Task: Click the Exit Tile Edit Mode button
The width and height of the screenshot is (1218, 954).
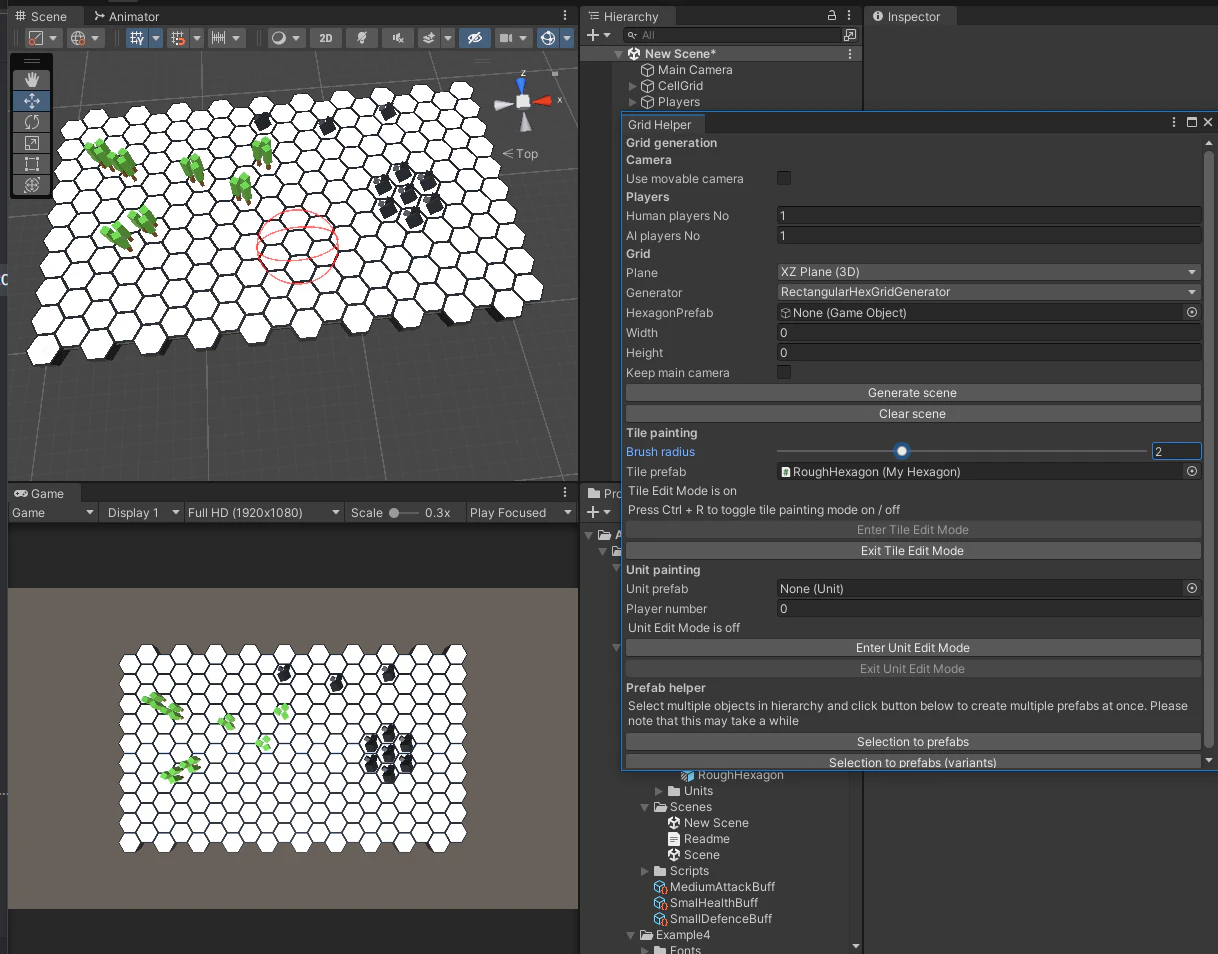Action: pyautogui.click(x=913, y=551)
